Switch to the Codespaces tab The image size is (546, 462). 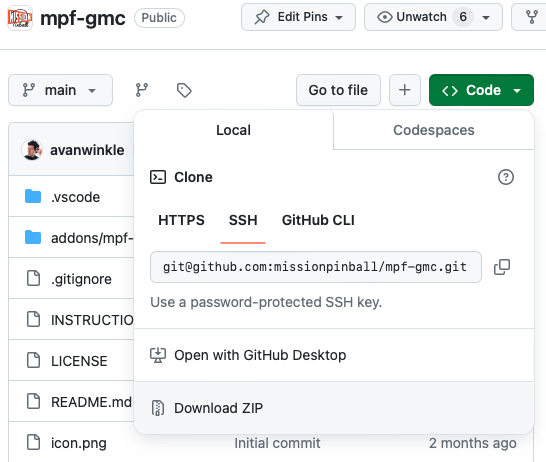[434, 130]
